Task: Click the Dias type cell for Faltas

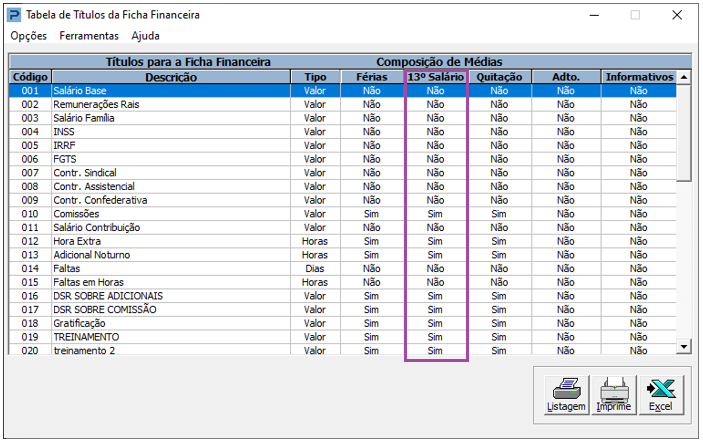Action: [x=315, y=269]
